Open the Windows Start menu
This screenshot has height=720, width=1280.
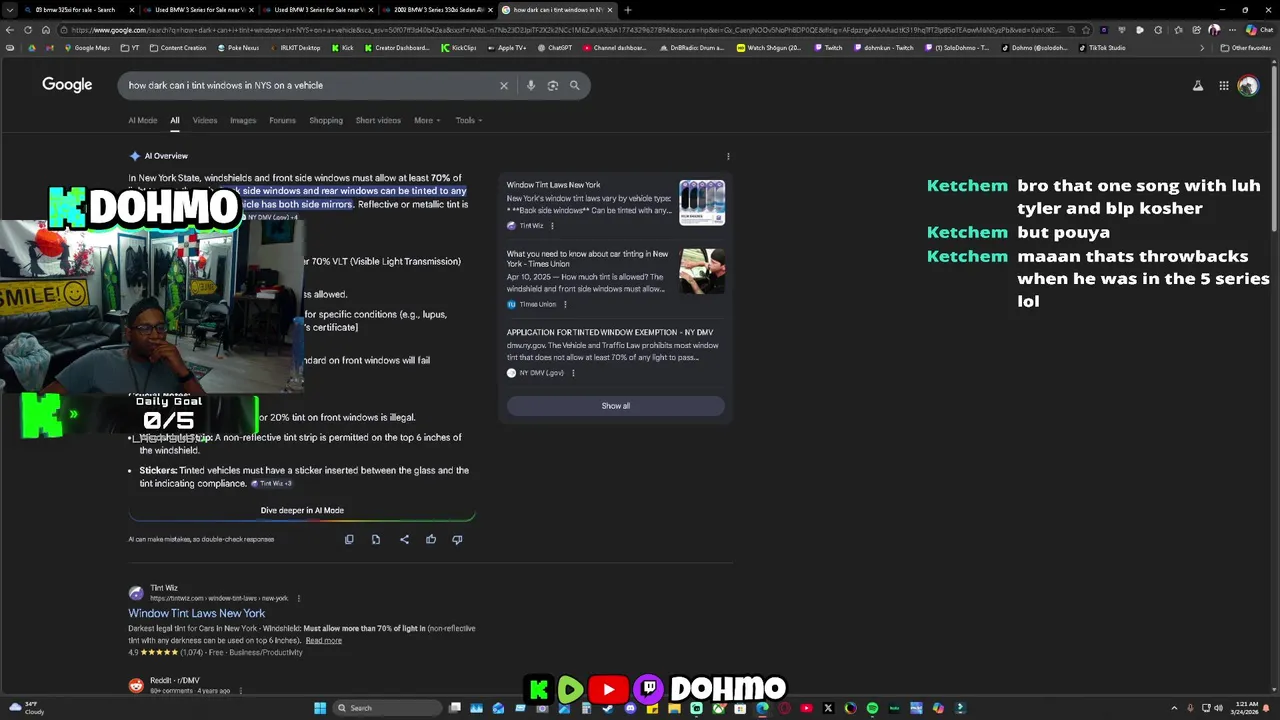point(320,708)
